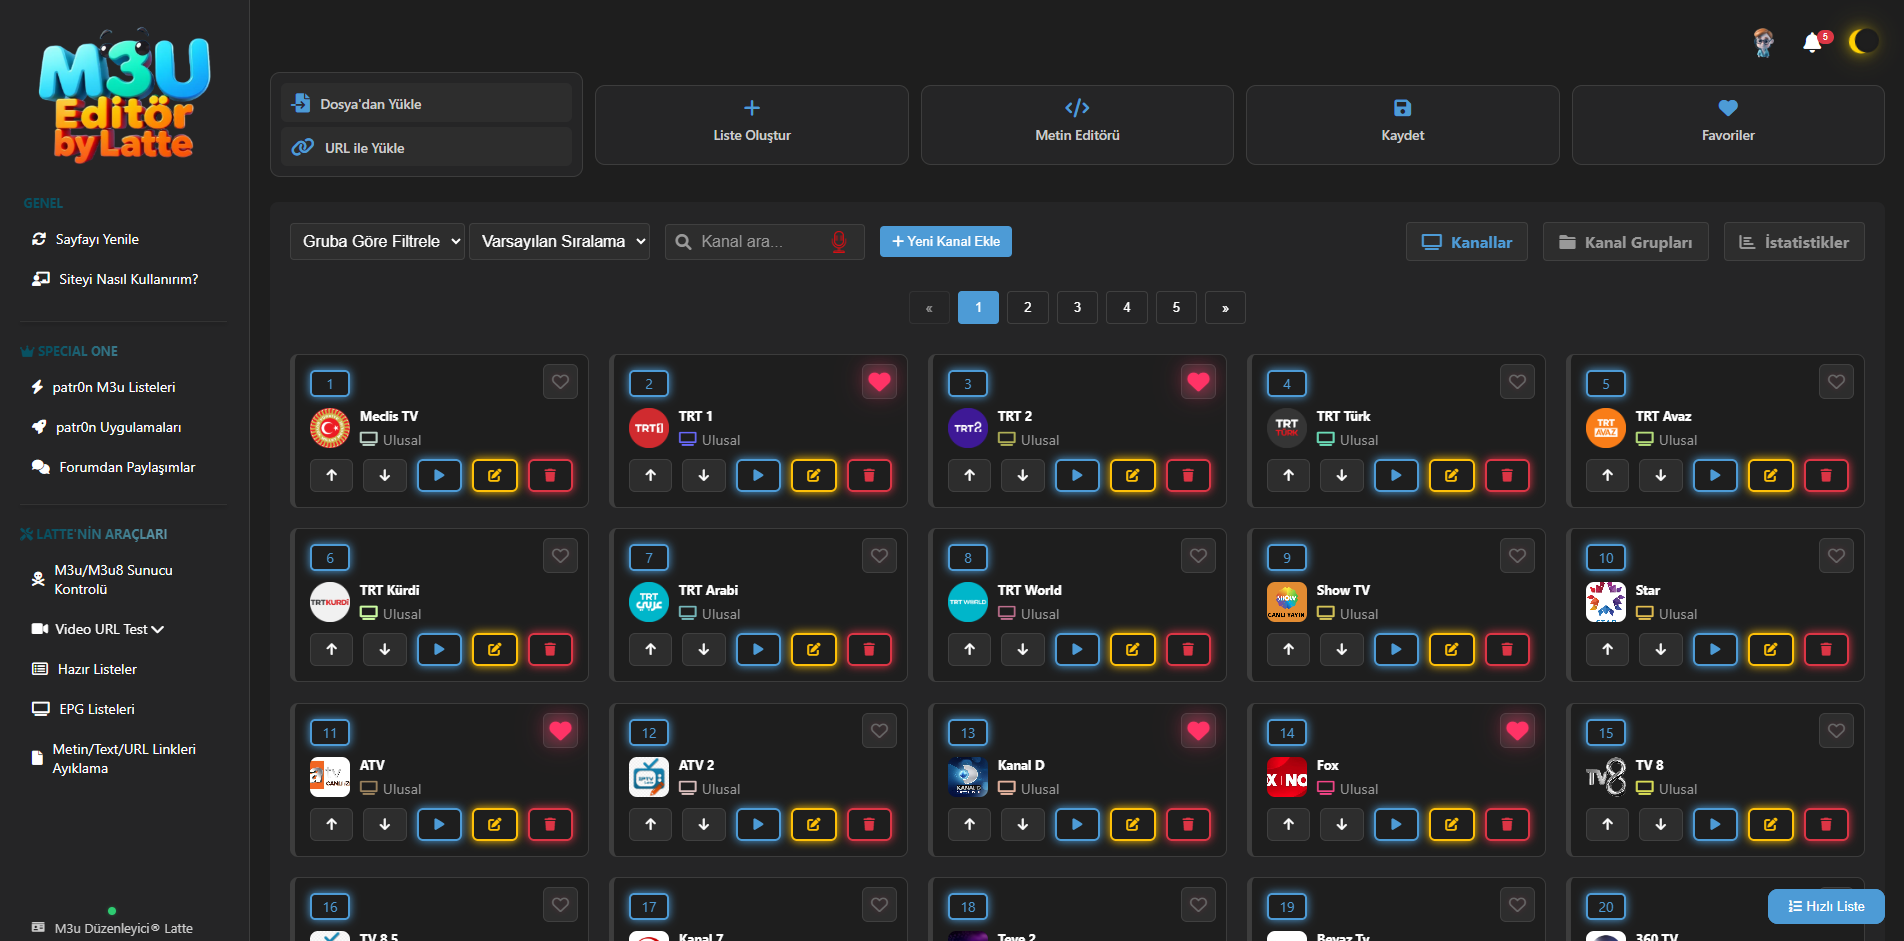Delete the Meclis TV channel
Screen dimensions: 1904x941
(550, 475)
